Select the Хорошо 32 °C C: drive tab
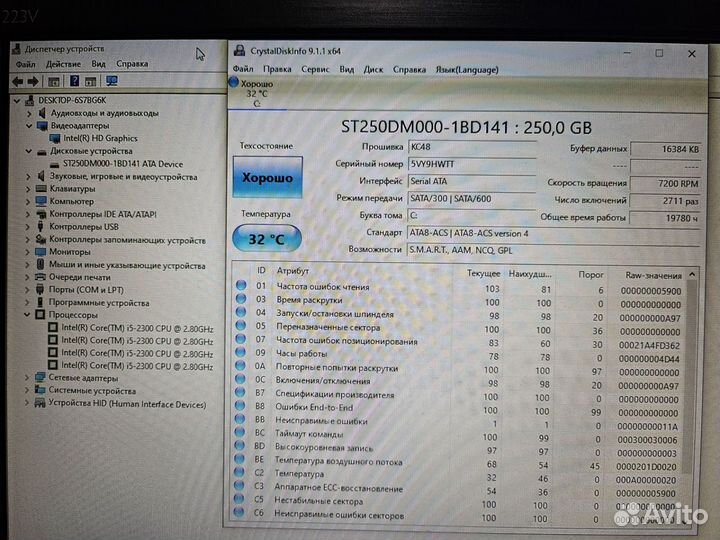Viewport: 720px width, 540px height. point(257,94)
